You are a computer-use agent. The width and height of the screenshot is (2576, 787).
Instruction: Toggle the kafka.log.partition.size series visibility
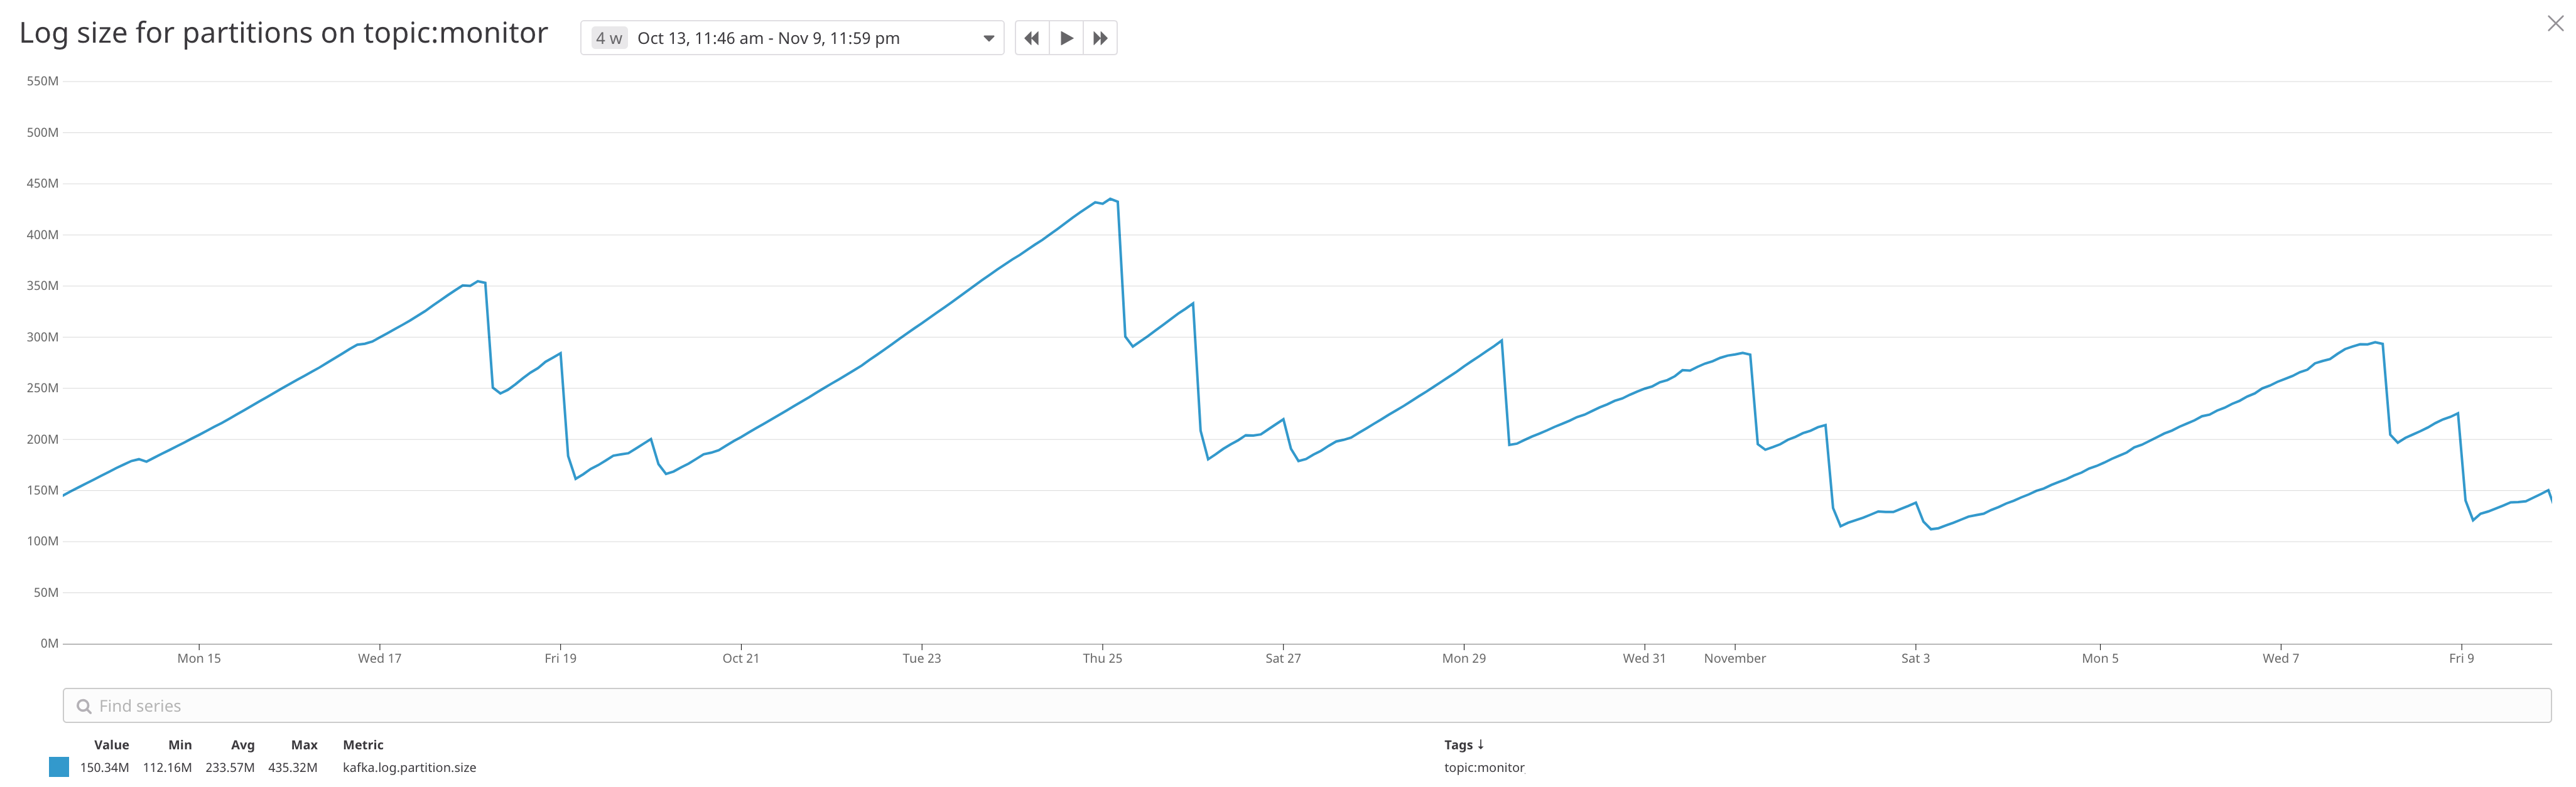pos(59,767)
